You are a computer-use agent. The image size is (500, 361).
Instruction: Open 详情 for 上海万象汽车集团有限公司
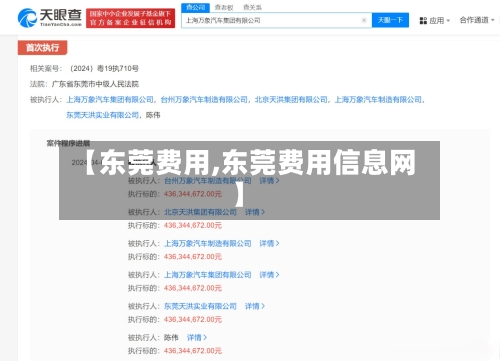[269, 275]
